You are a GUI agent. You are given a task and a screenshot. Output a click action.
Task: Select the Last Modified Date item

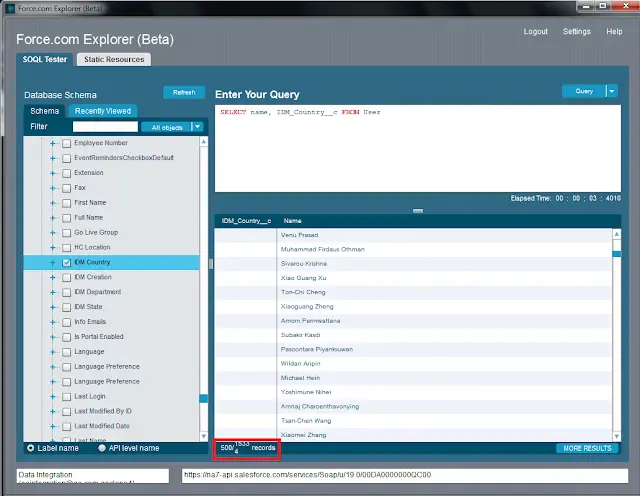(x=102, y=426)
